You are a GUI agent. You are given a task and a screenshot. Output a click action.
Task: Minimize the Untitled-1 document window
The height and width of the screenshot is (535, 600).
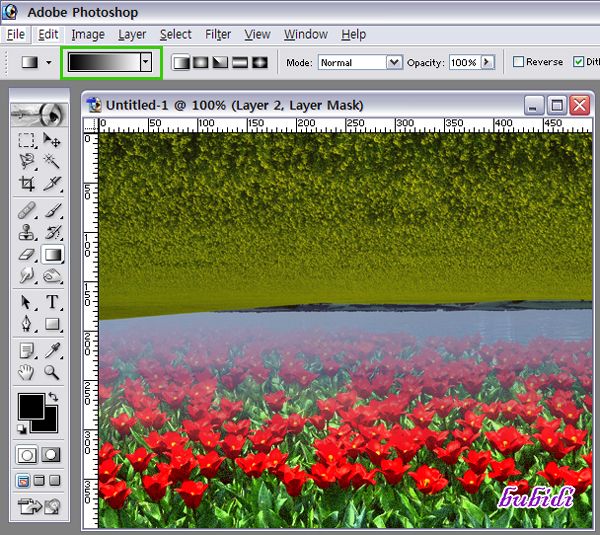[x=533, y=105]
